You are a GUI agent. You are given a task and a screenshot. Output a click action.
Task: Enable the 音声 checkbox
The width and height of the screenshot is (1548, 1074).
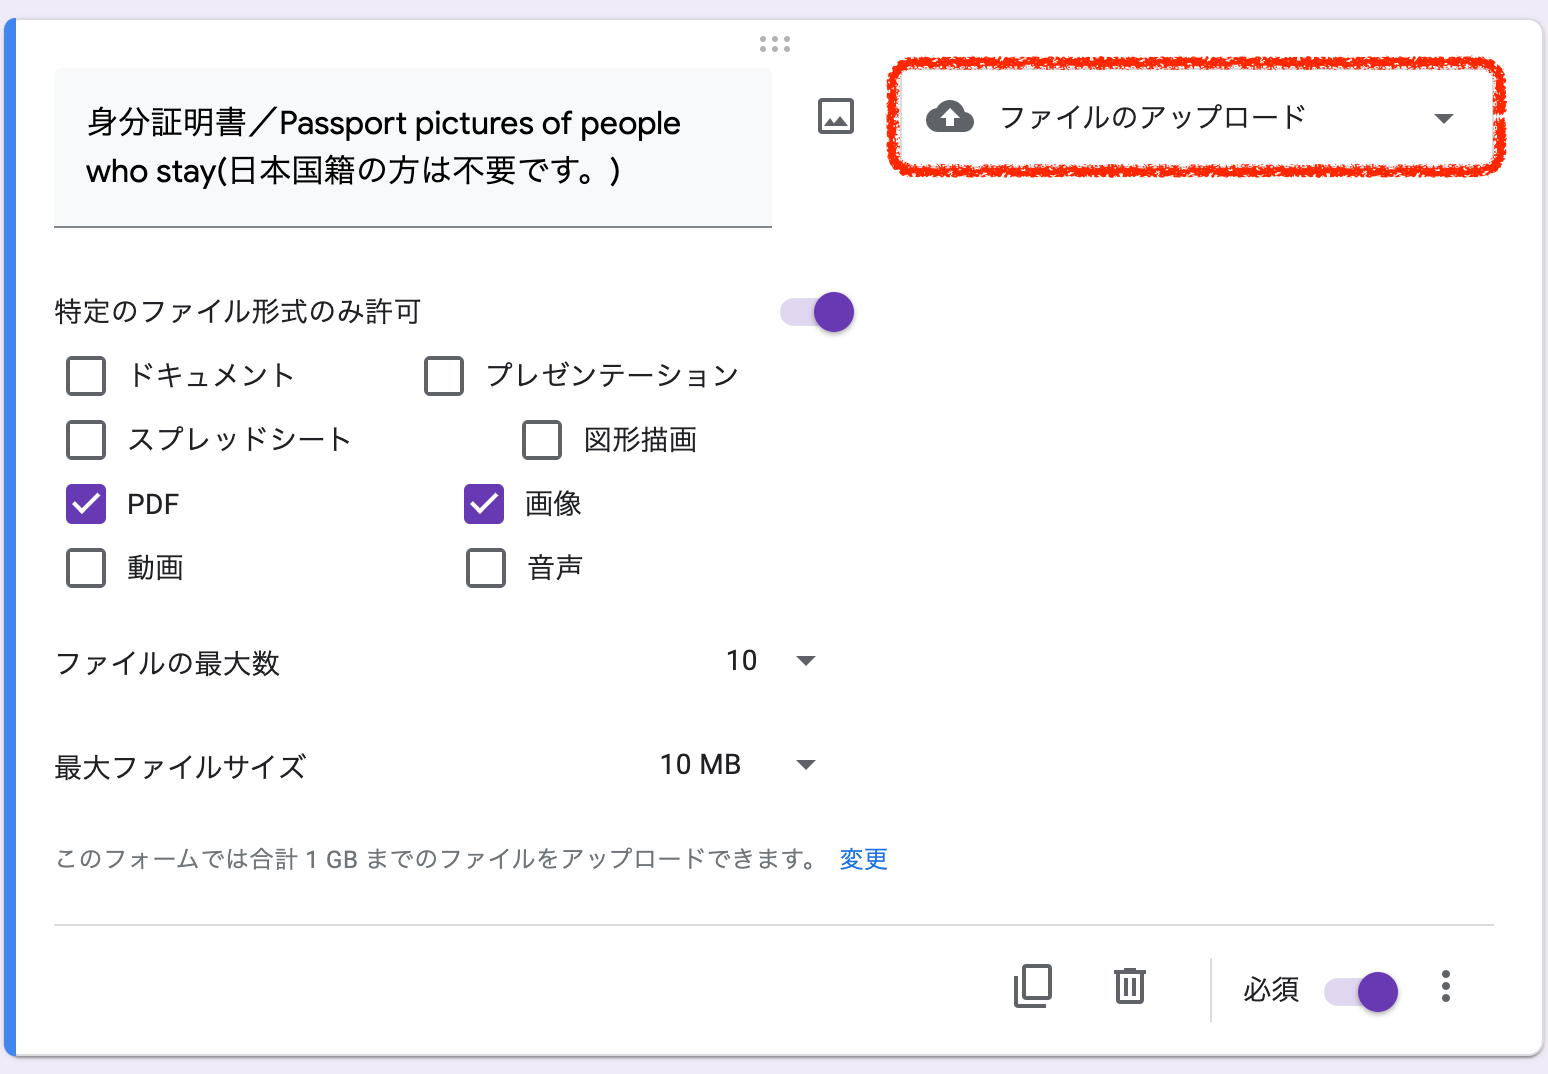tap(486, 568)
